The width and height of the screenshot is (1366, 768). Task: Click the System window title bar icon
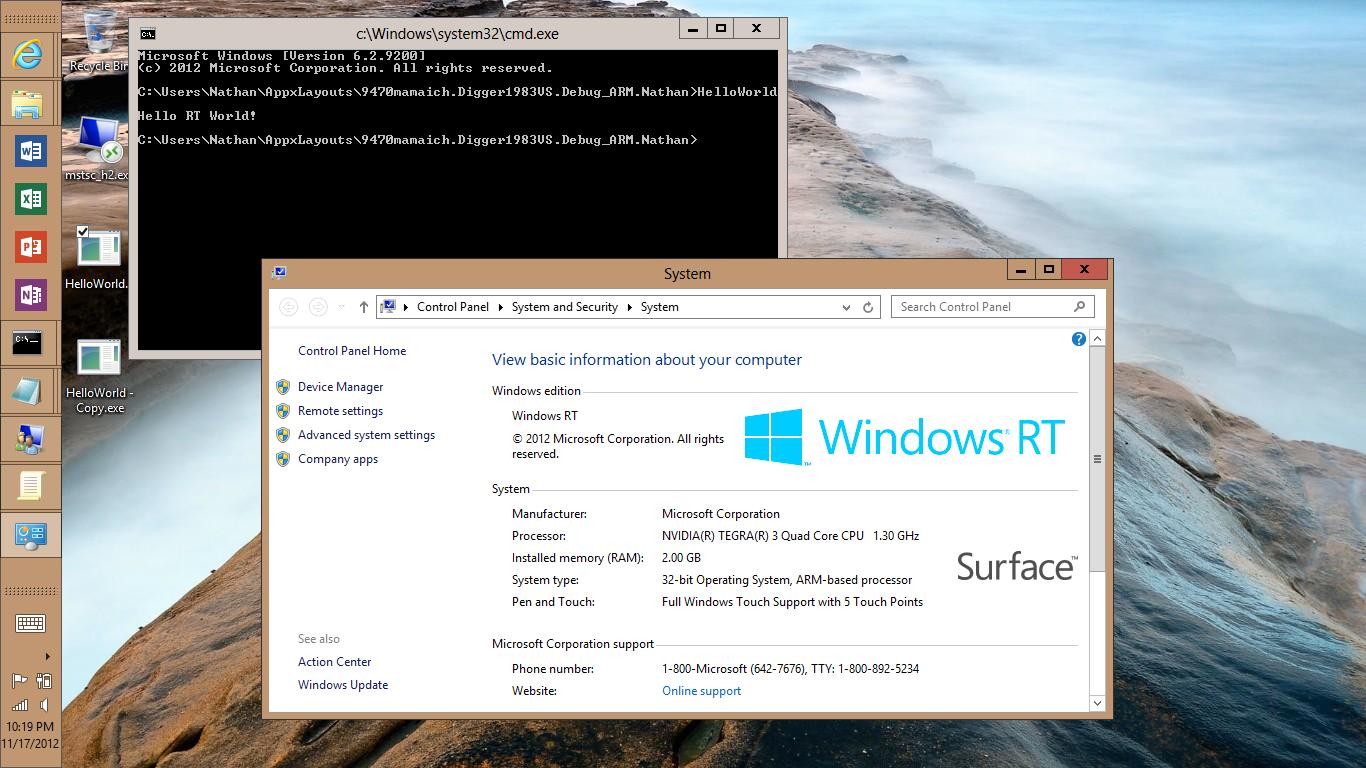click(x=279, y=272)
